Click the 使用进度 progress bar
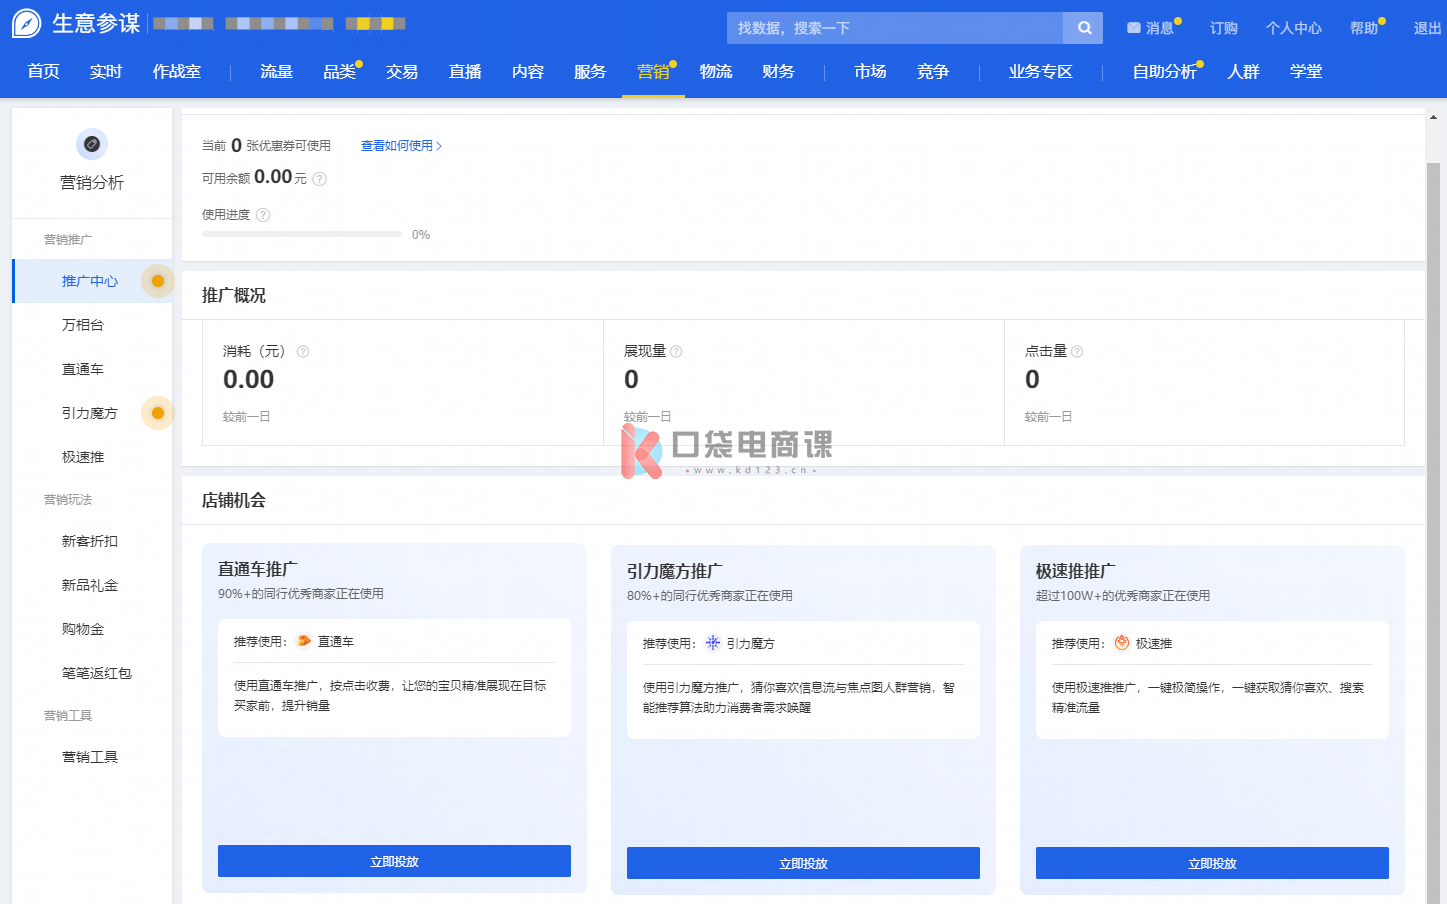Image resolution: width=1447 pixels, height=904 pixels. pos(302,234)
